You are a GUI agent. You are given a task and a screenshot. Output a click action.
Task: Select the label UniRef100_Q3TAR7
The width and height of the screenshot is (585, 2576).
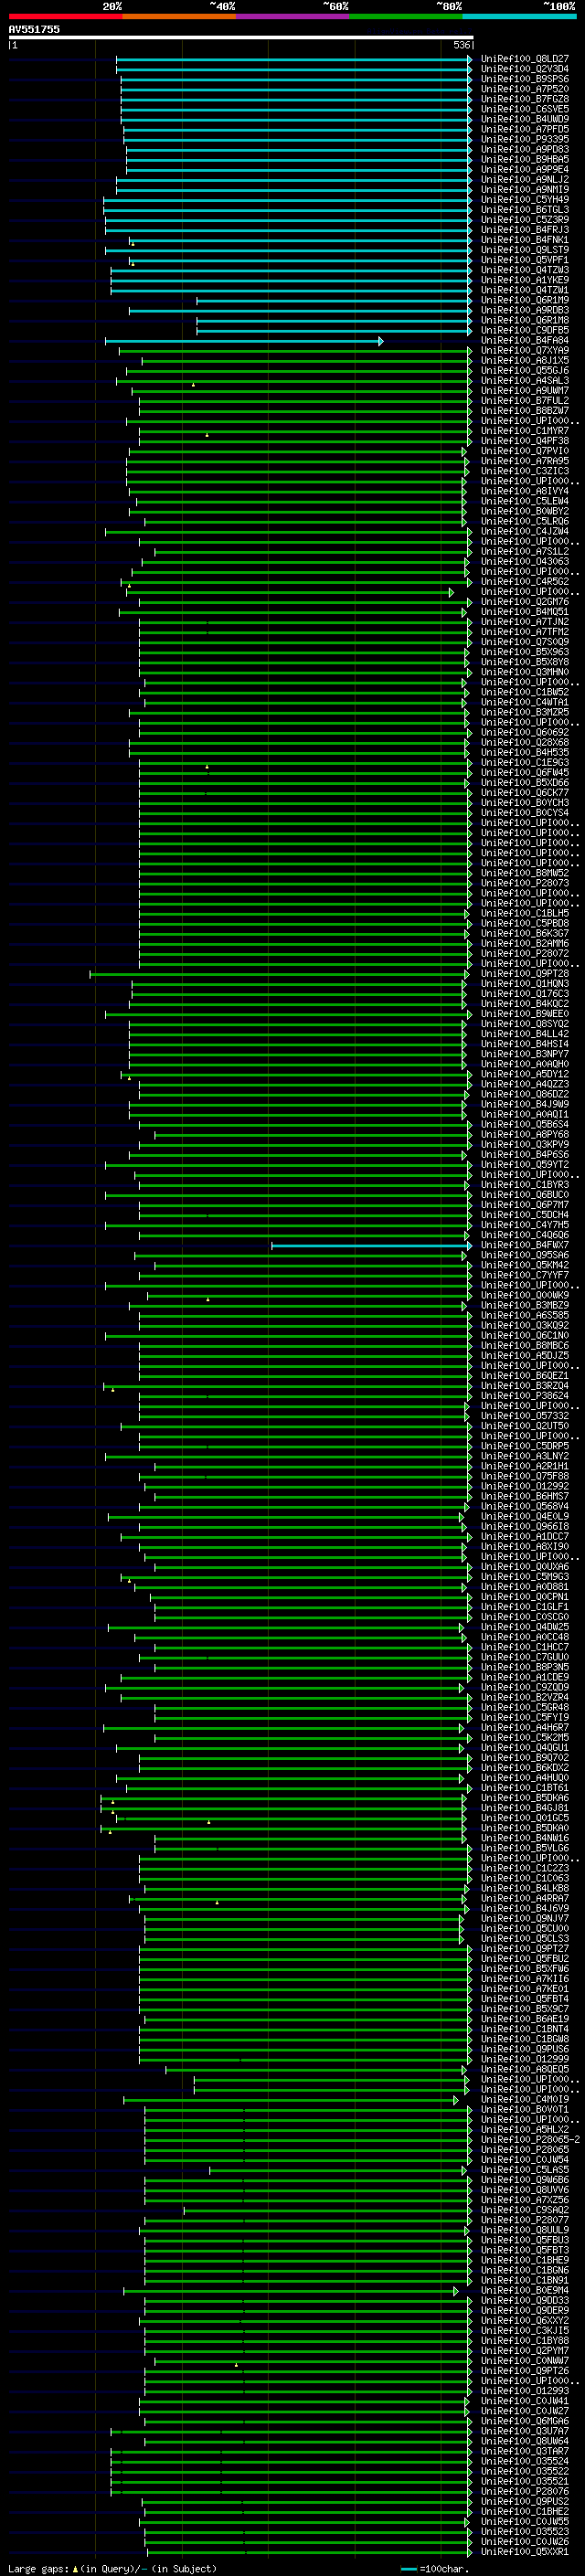pyautogui.click(x=525, y=2451)
